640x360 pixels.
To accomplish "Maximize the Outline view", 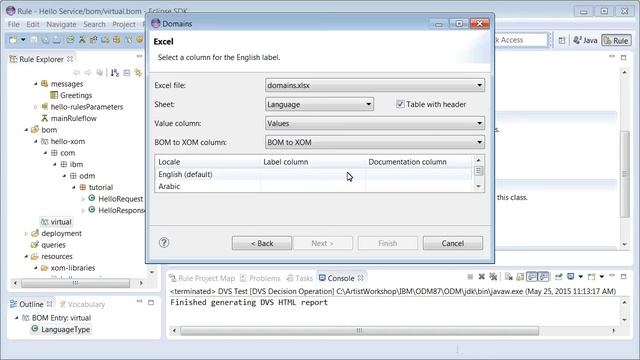I will [x=151, y=302].
